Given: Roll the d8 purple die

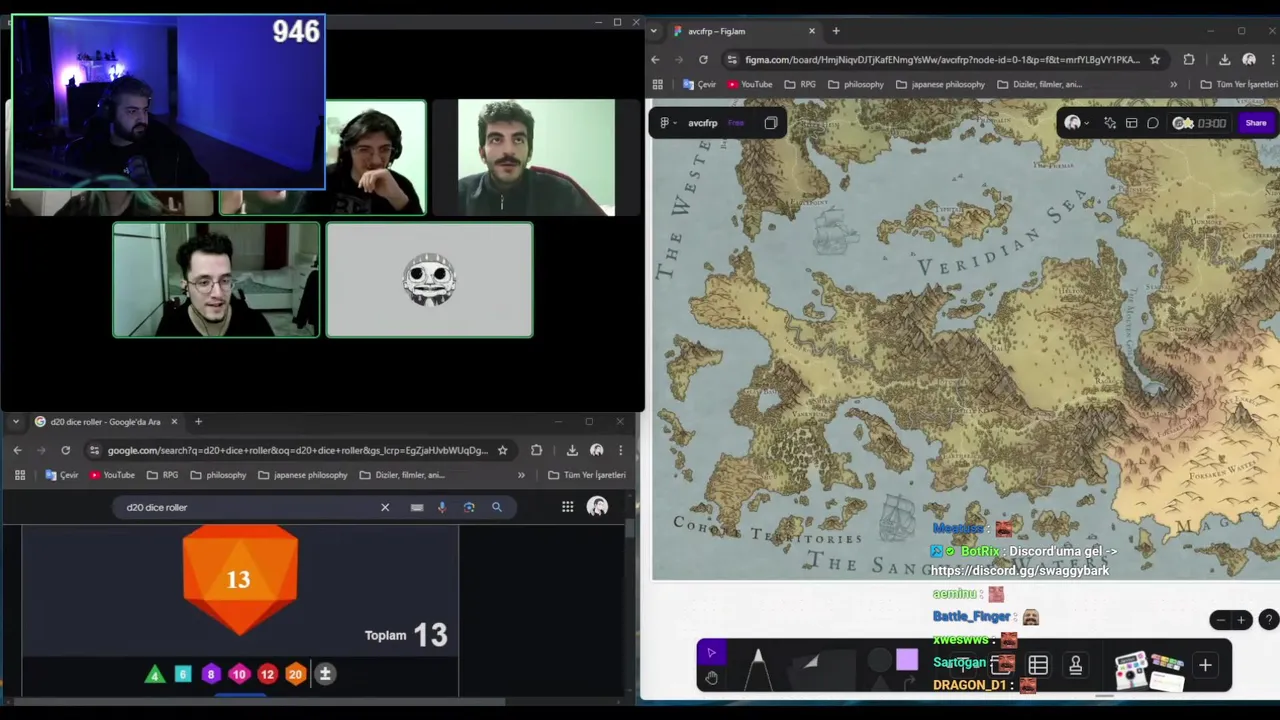Looking at the screenshot, I should pos(211,675).
